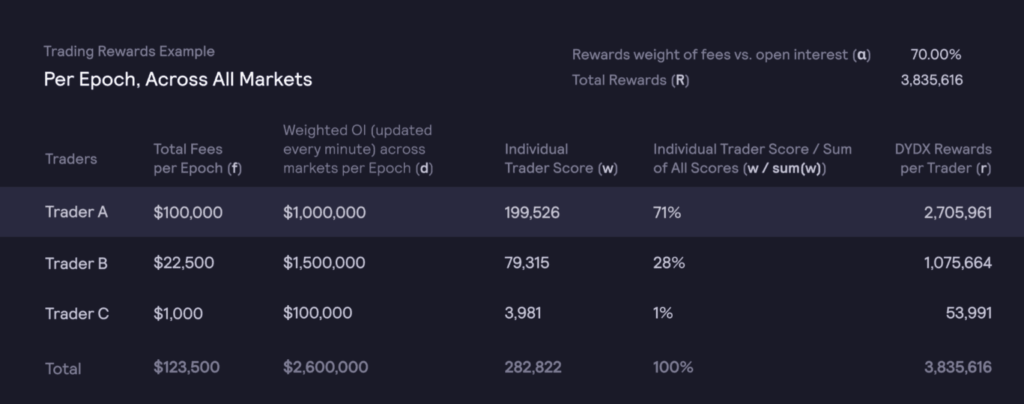Select the $123,500 total fees cell
The image size is (1024, 404).
click(x=186, y=367)
